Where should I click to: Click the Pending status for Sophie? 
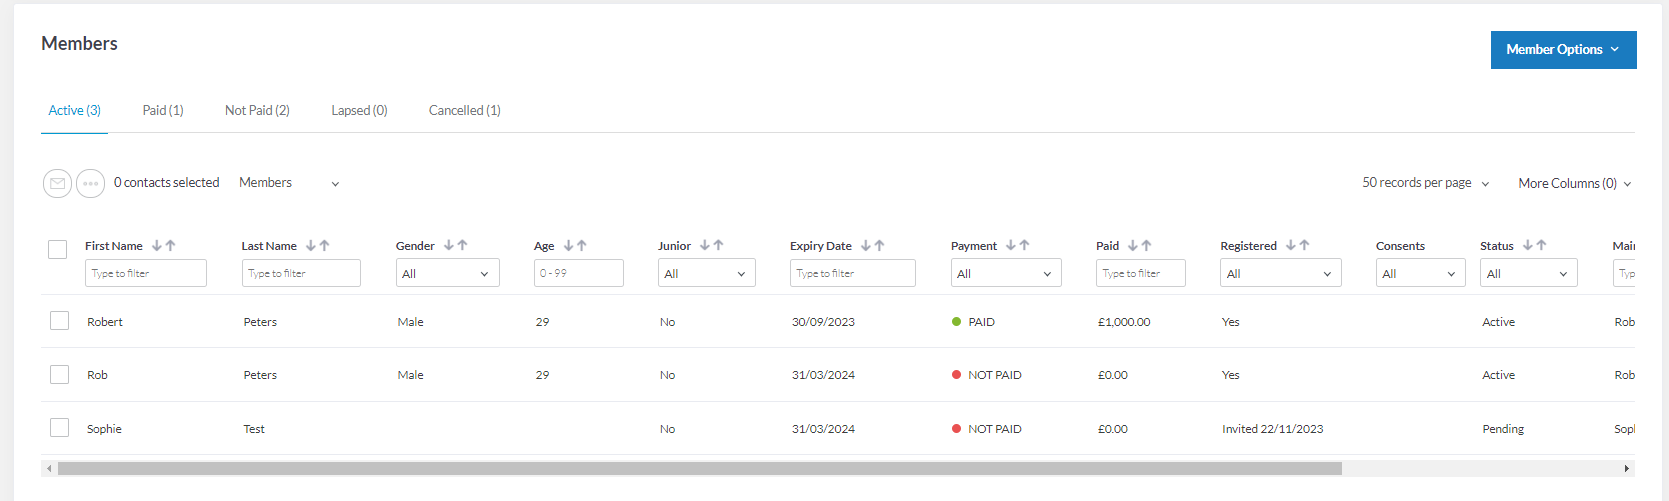[x=1503, y=429]
